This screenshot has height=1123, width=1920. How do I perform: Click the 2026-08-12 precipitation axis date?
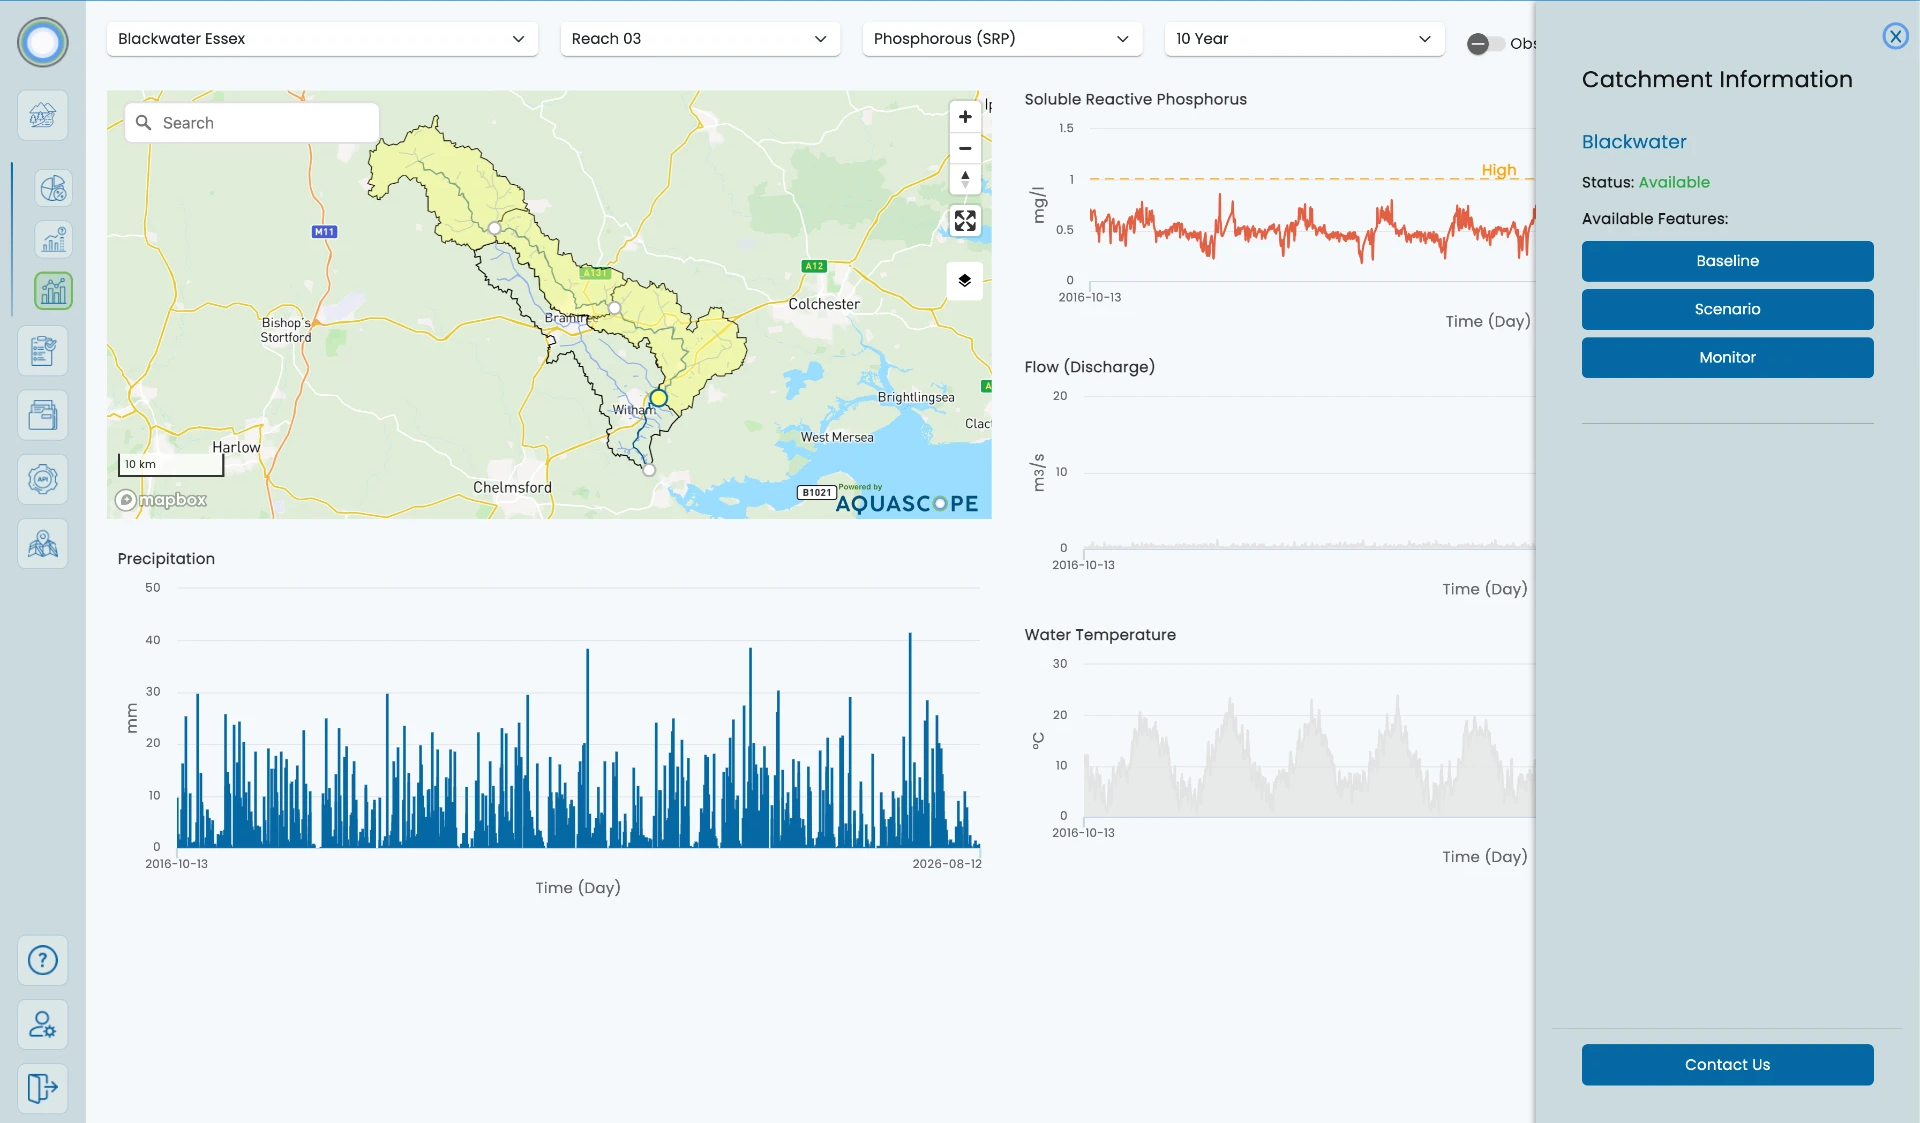[x=946, y=864]
